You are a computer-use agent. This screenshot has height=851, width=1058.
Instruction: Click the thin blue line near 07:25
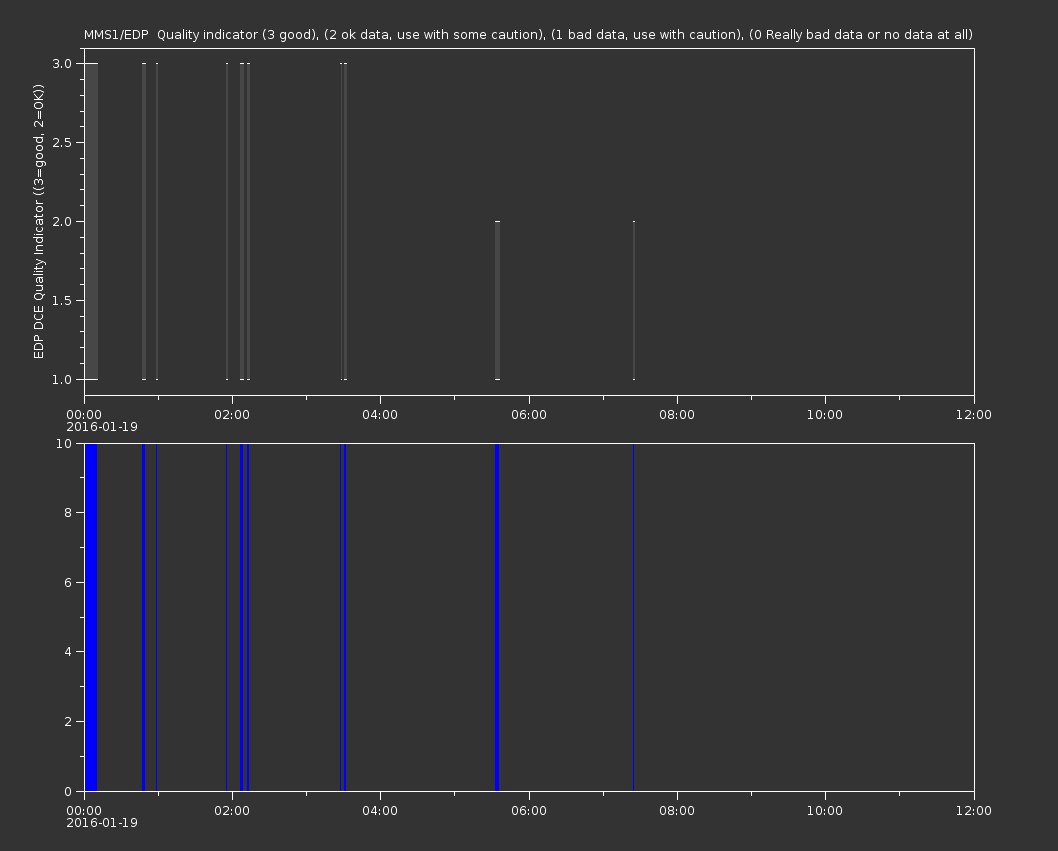coord(634,617)
